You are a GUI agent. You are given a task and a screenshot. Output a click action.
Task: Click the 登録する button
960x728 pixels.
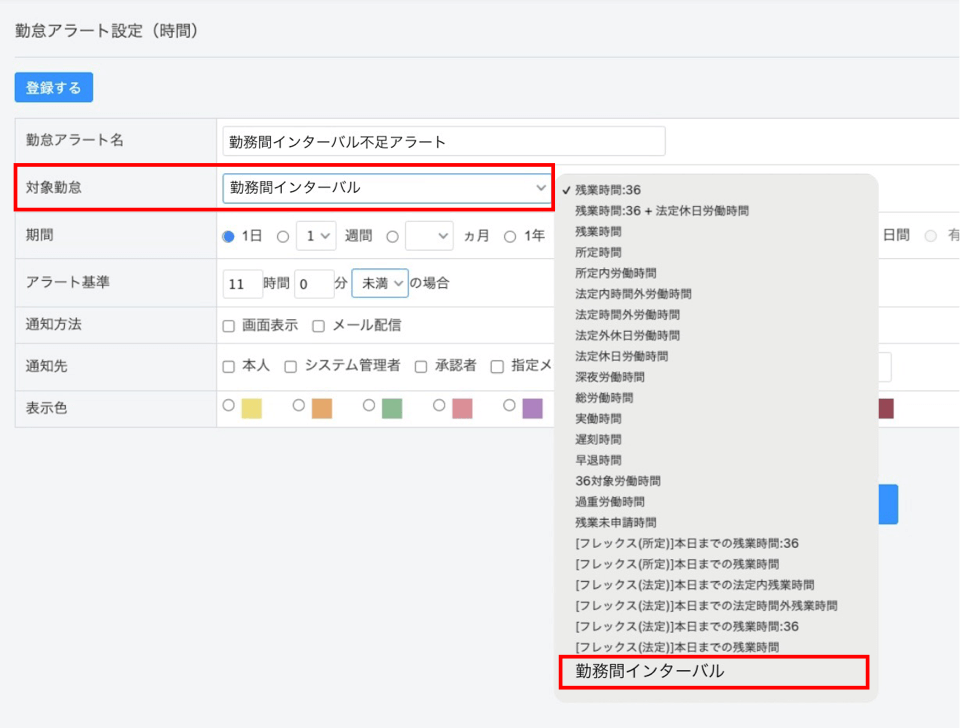(54, 88)
